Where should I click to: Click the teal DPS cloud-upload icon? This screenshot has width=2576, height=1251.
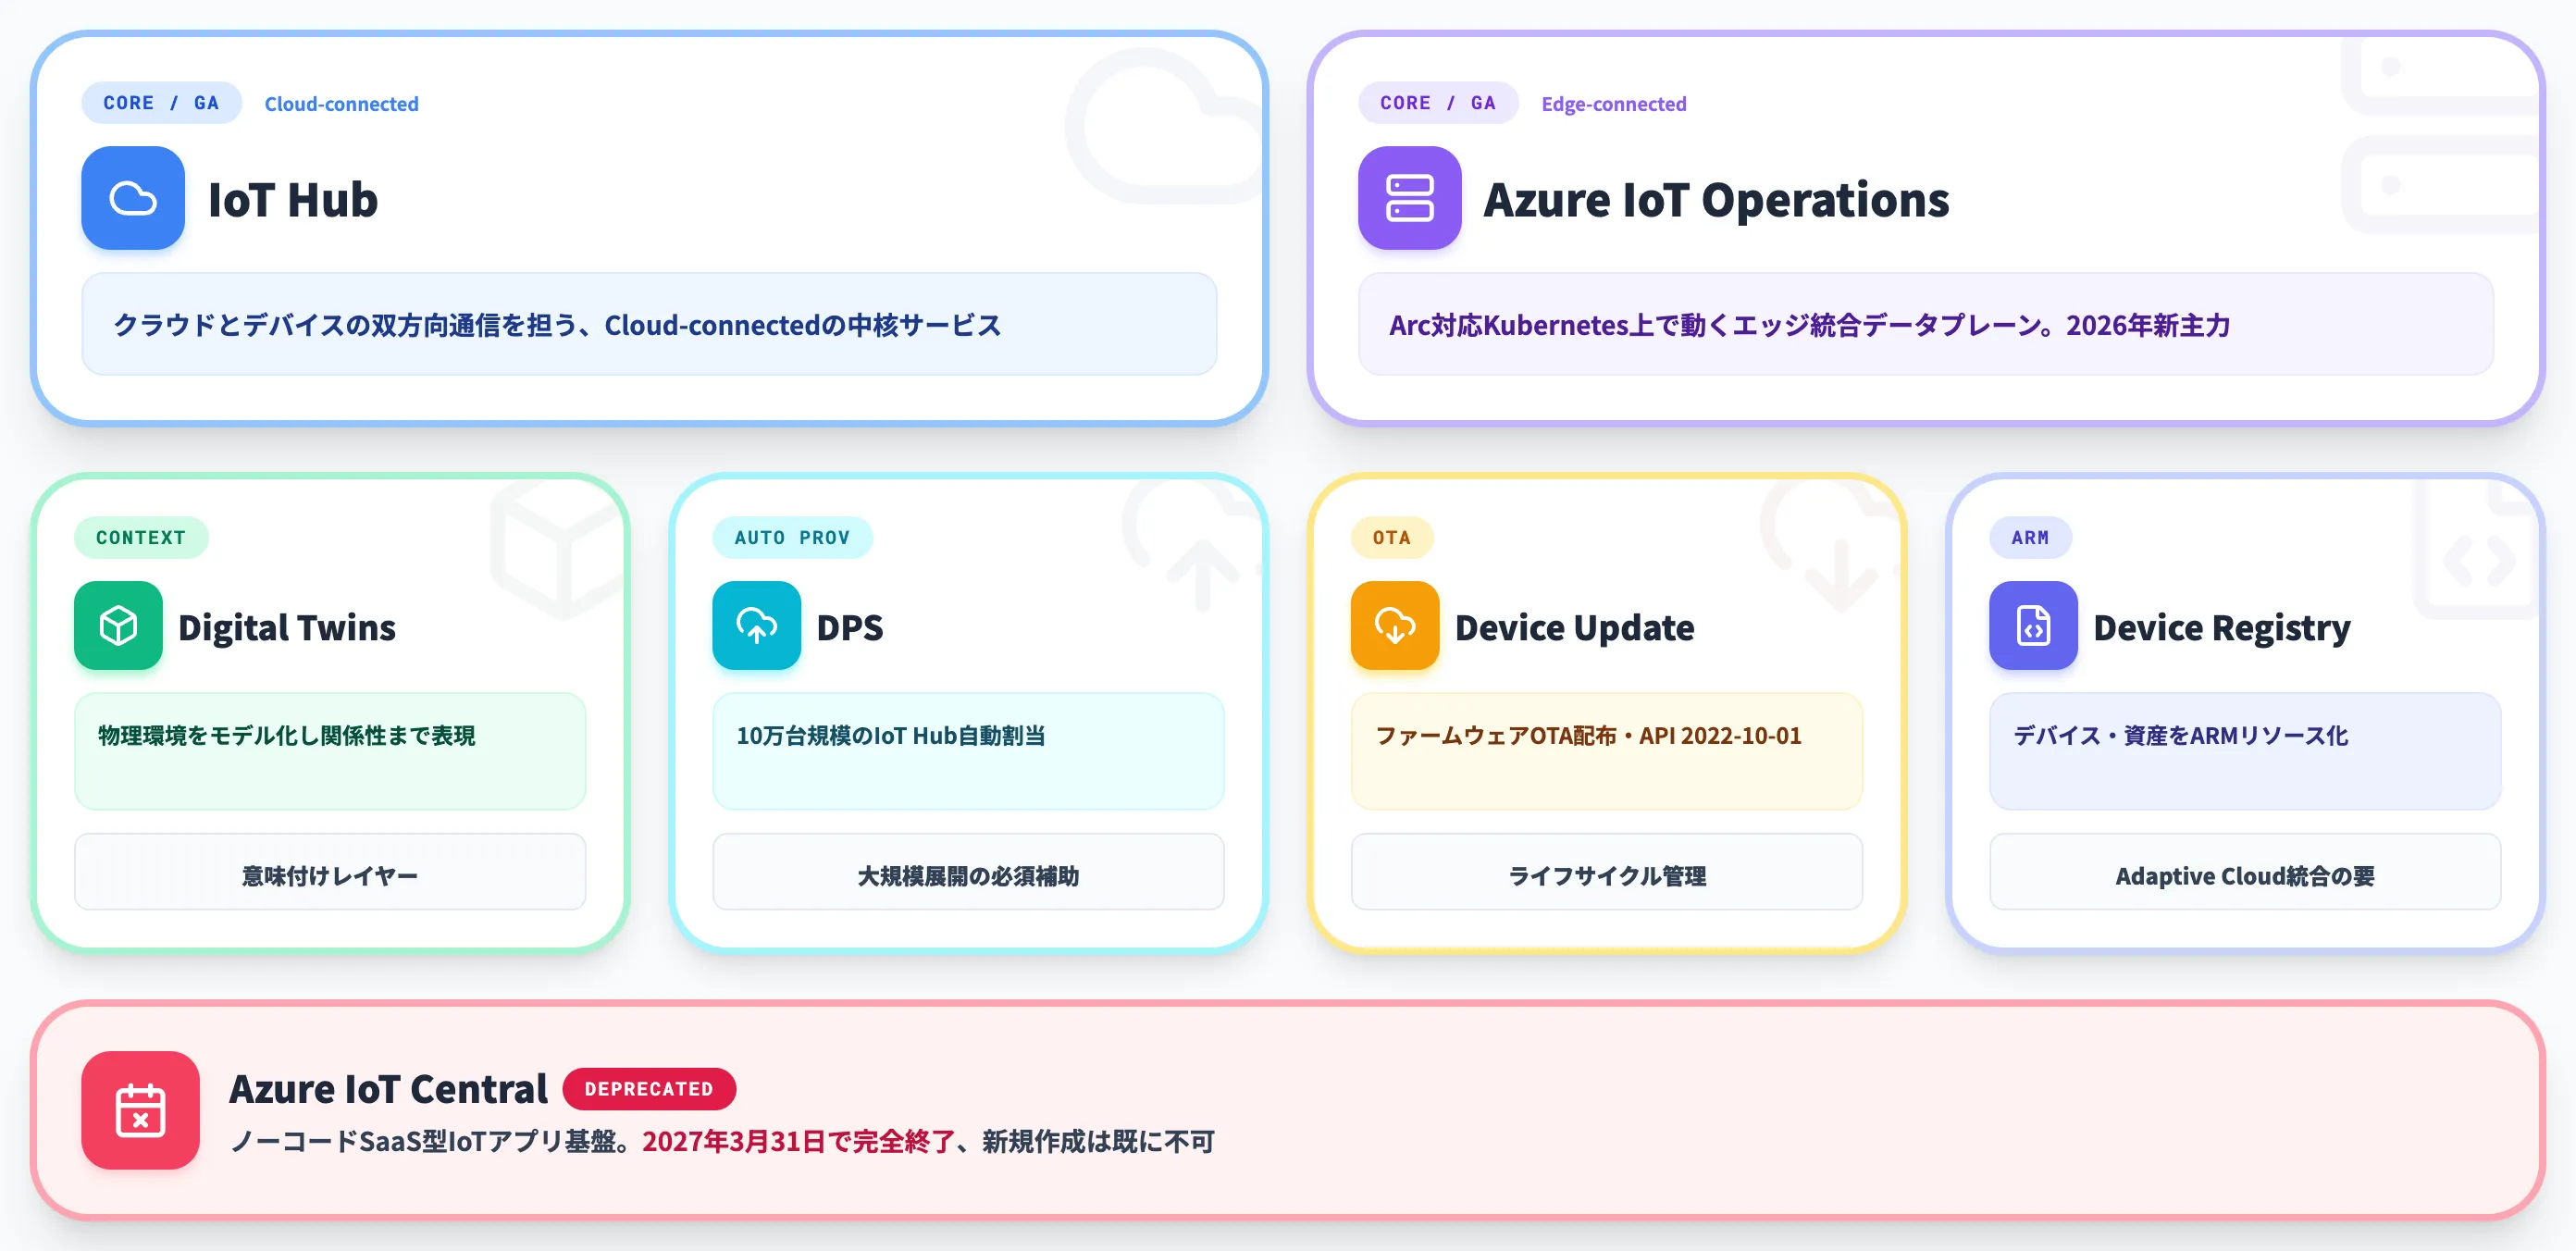756,626
